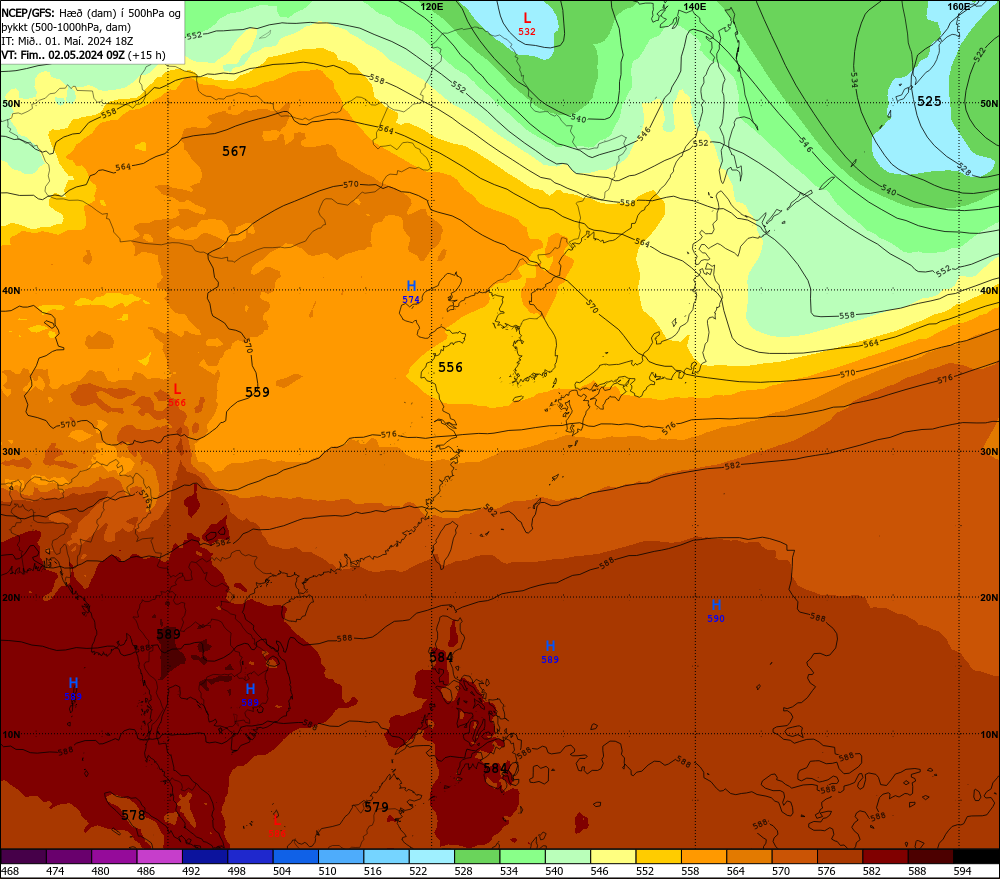1000x879 pixels.
Task: Click the black 578 thickness value
Action: click(133, 815)
